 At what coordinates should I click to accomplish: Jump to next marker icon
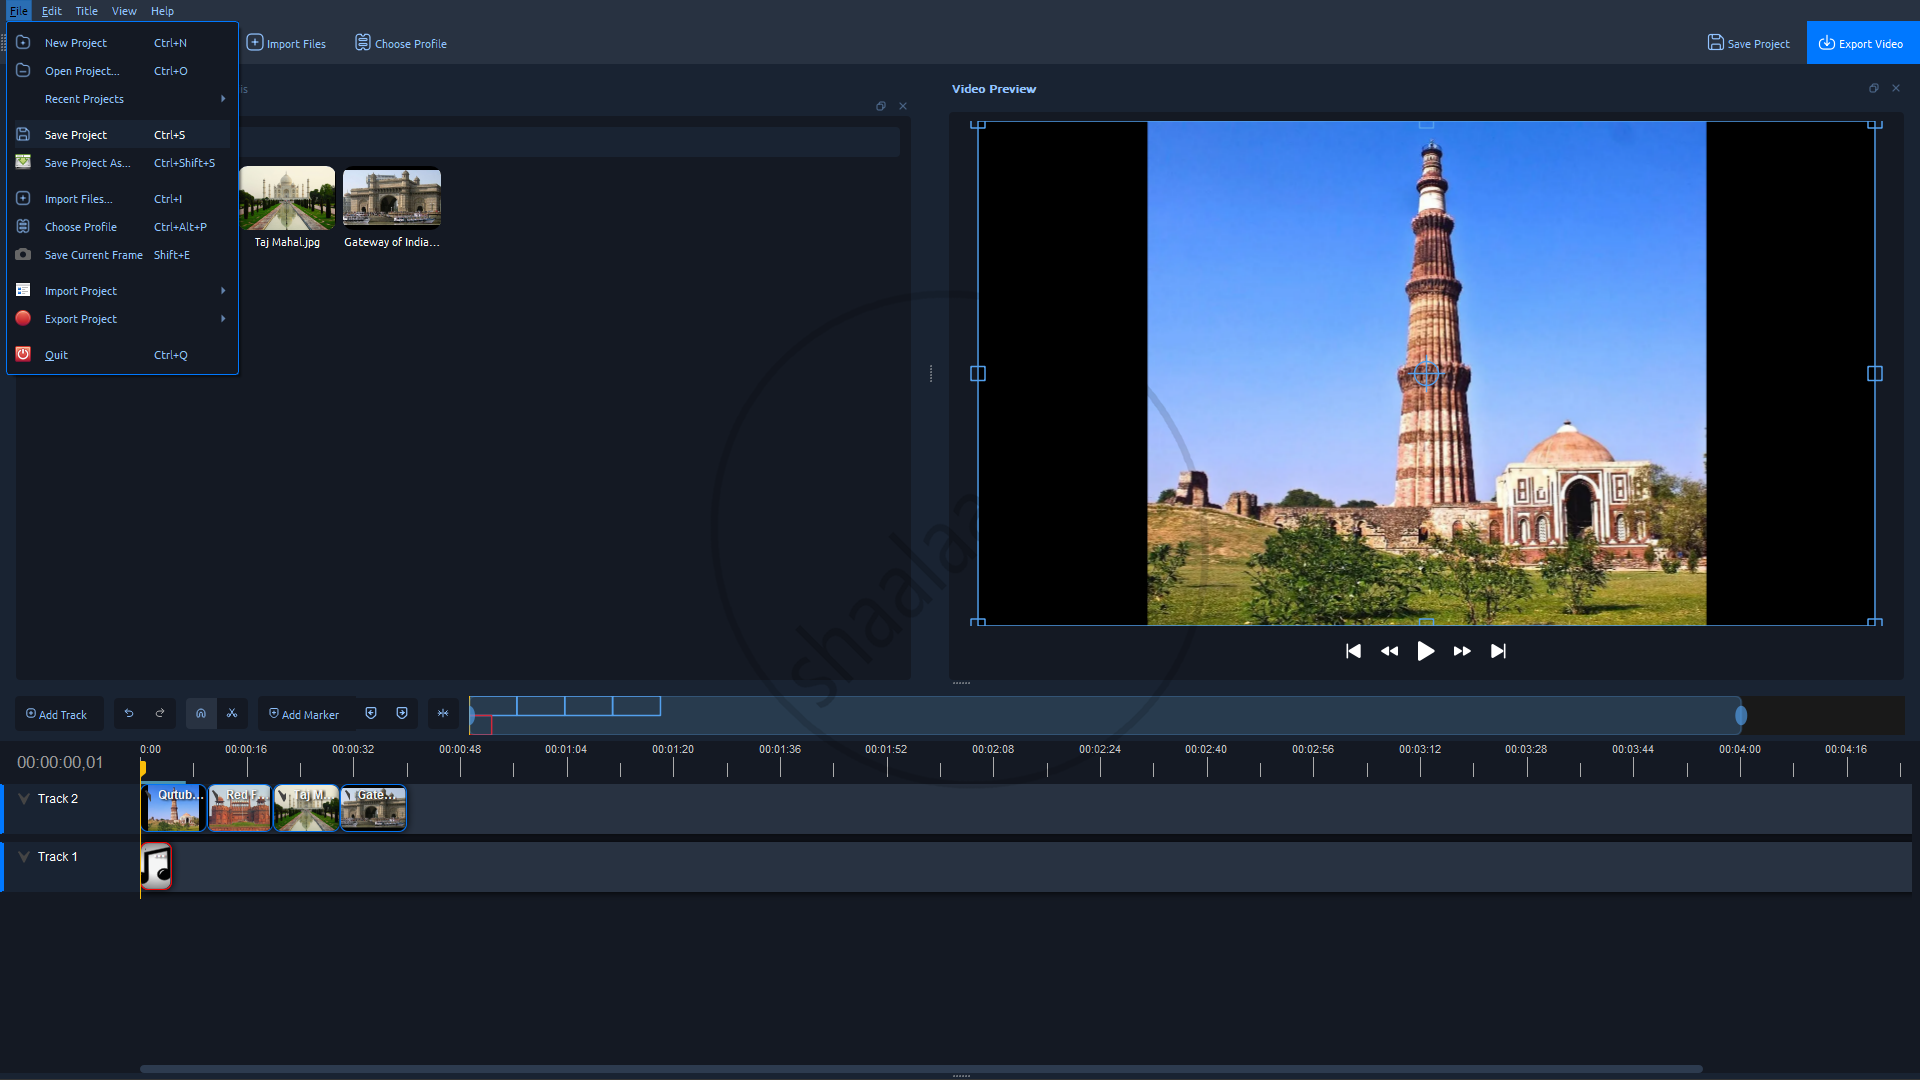coord(402,714)
